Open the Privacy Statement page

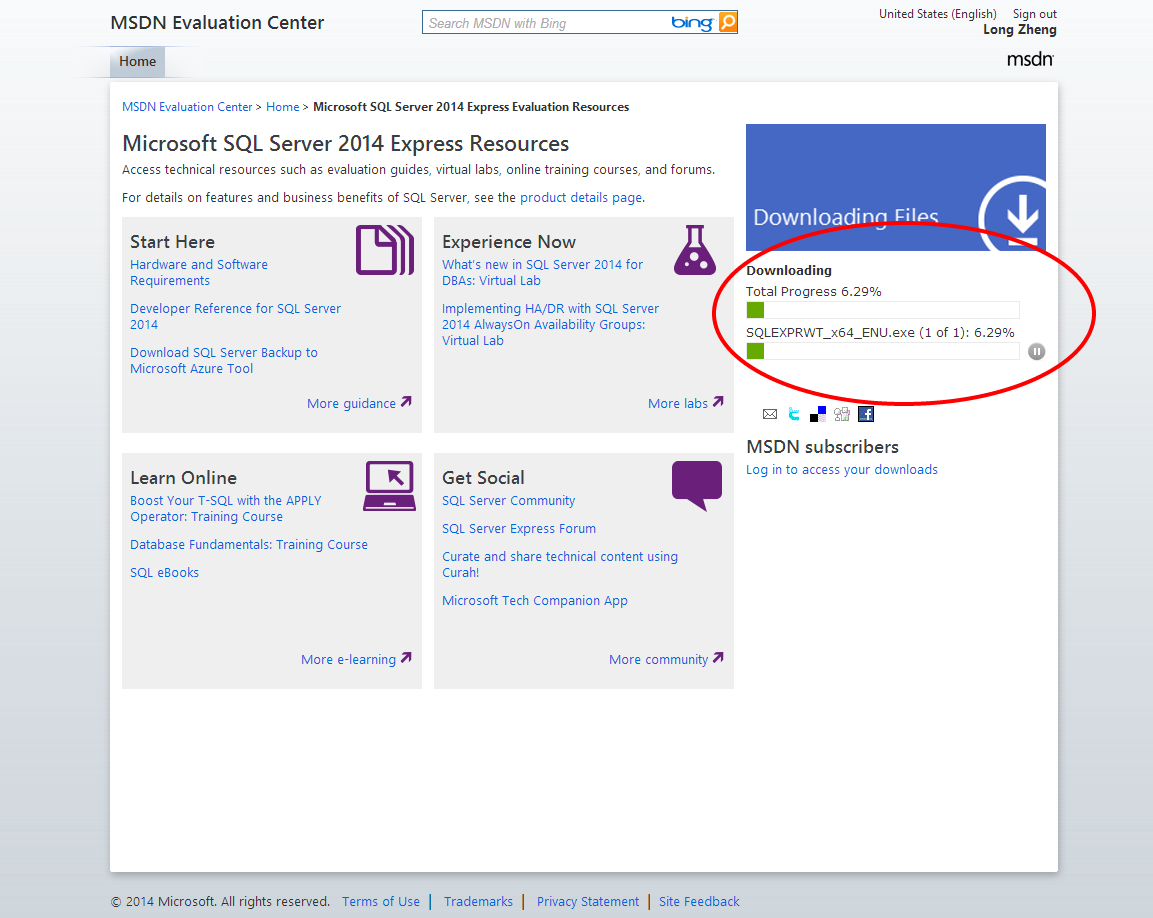point(587,901)
